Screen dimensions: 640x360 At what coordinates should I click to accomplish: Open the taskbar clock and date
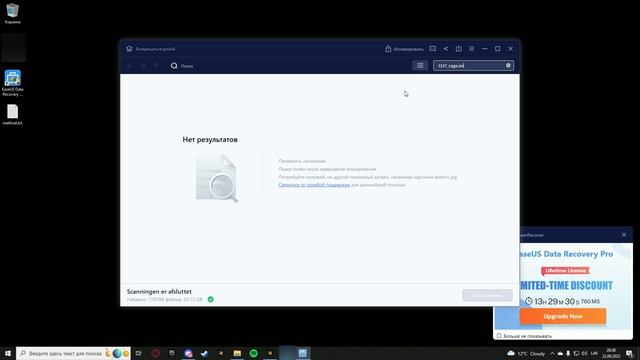point(611,353)
